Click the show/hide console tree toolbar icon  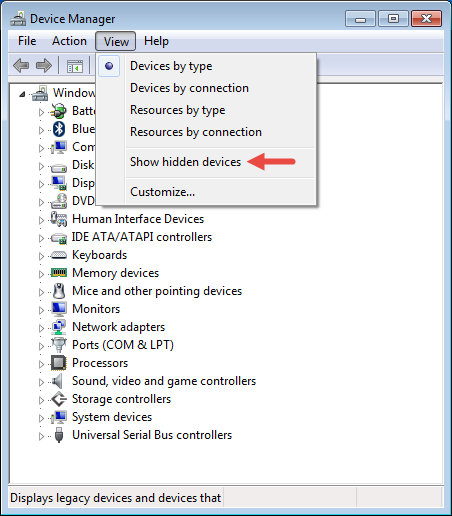click(x=75, y=66)
